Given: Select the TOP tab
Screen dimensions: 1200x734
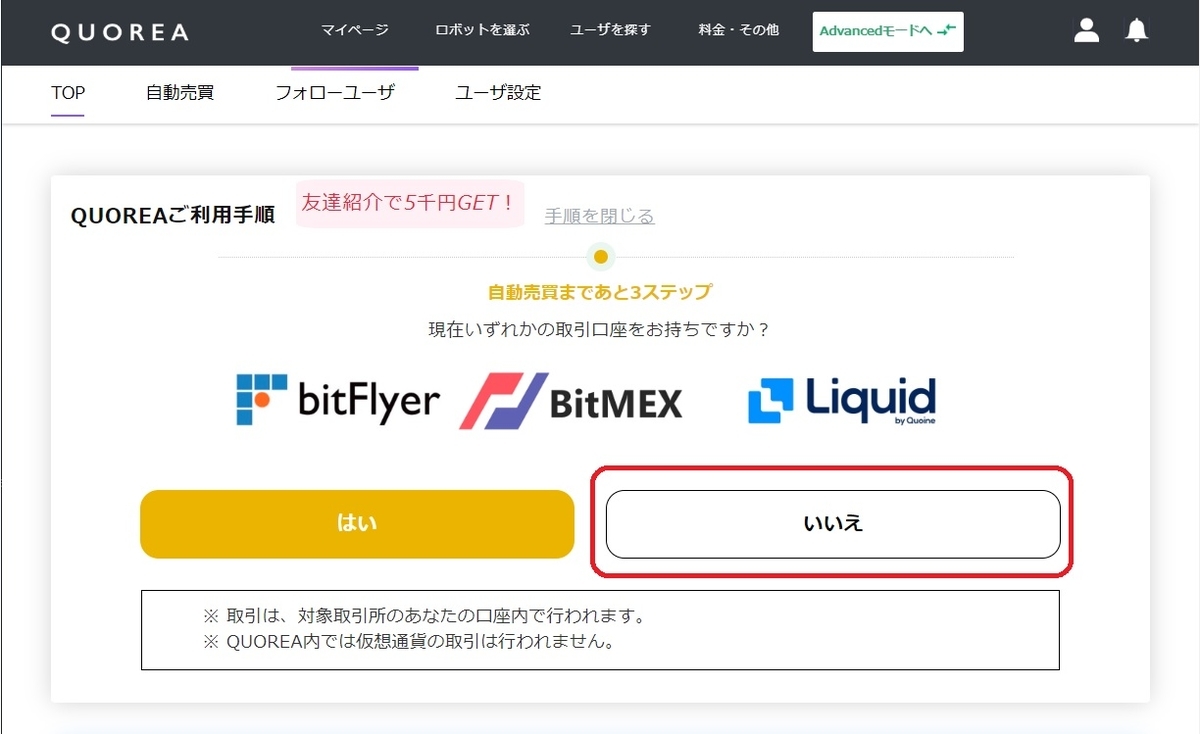Looking at the screenshot, I should click(x=68, y=93).
